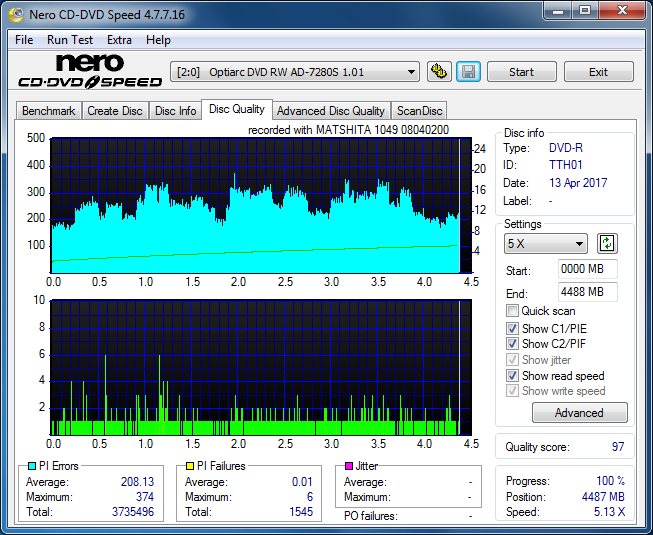Enable the Quick scan checkbox
The height and width of the screenshot is (535, 653).
click(x=513, y=311)
